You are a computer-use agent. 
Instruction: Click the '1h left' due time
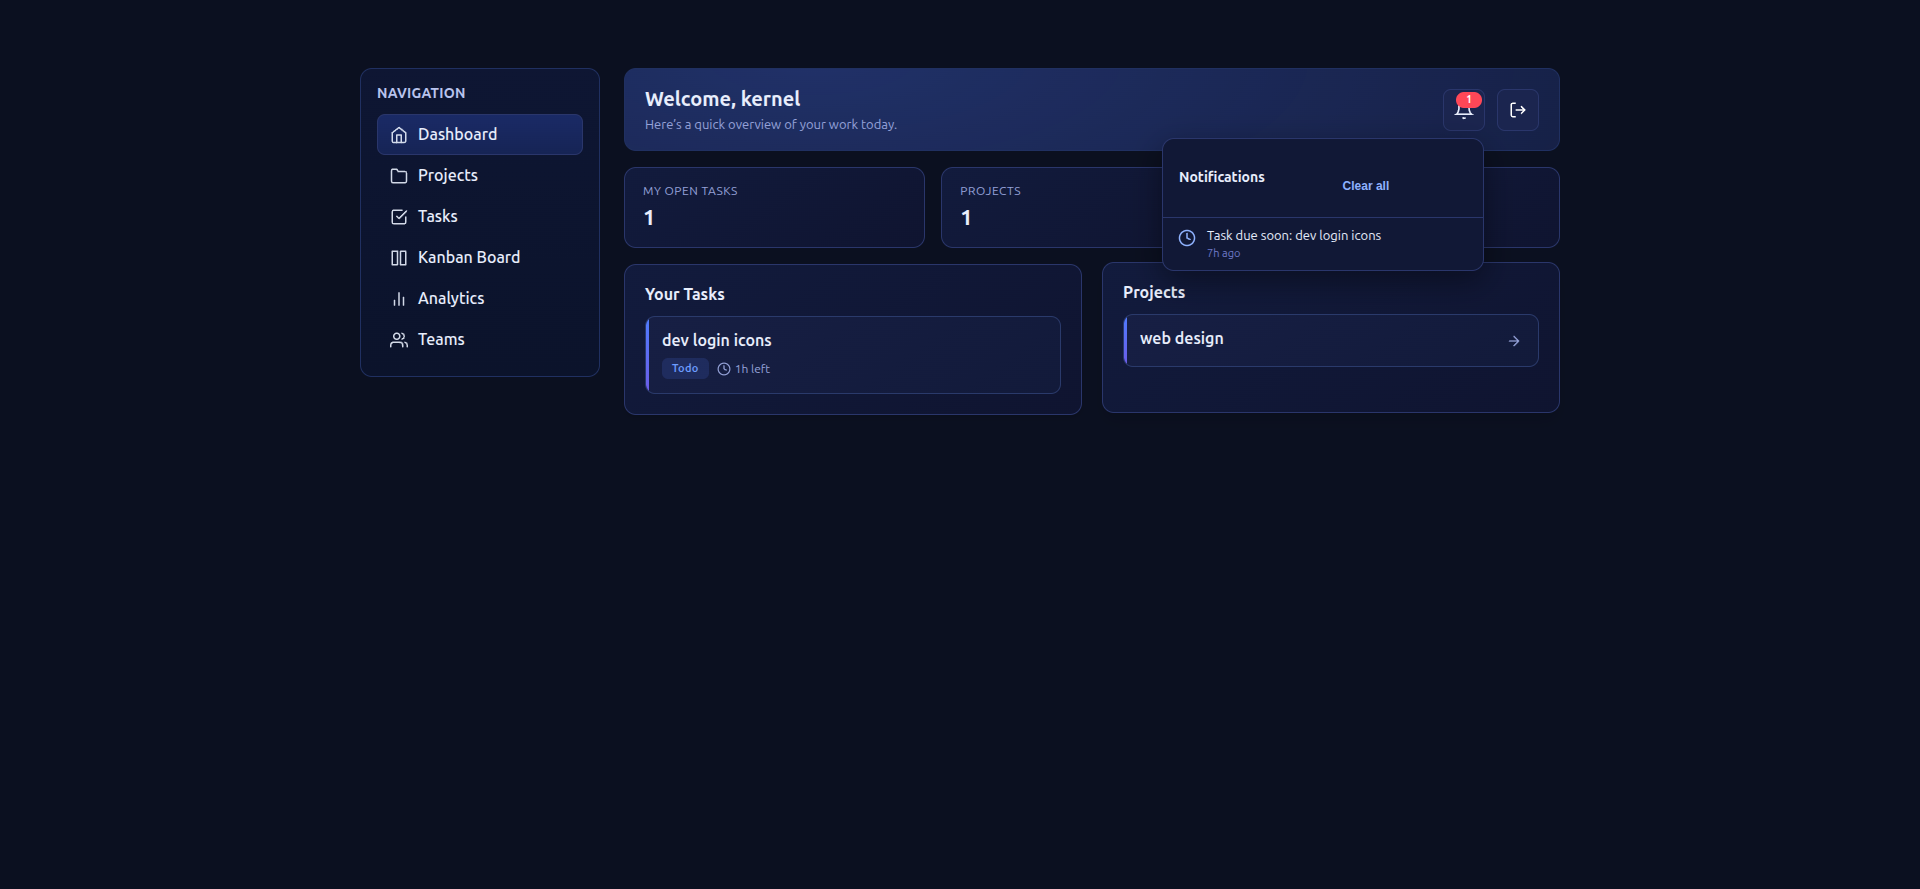[x=752, y=369]
